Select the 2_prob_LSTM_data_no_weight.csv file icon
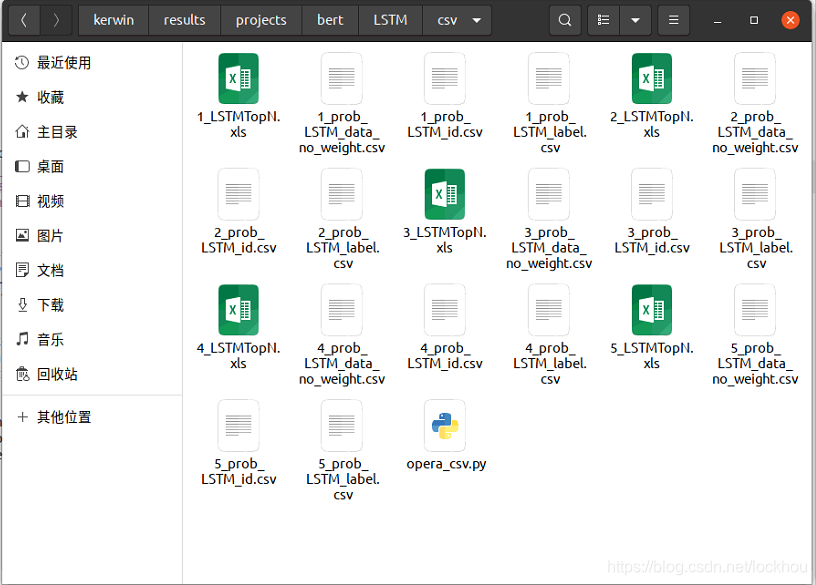Image resolution: width=816 pixels, height=585 pixels. point(755,78)
